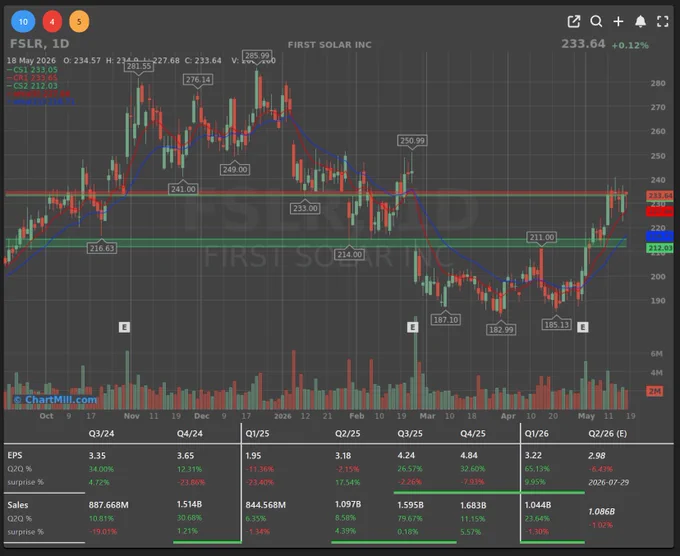Screen dimensions: 680x556
Task: Click the 187.10 low price label
Action: coord(445,320)
